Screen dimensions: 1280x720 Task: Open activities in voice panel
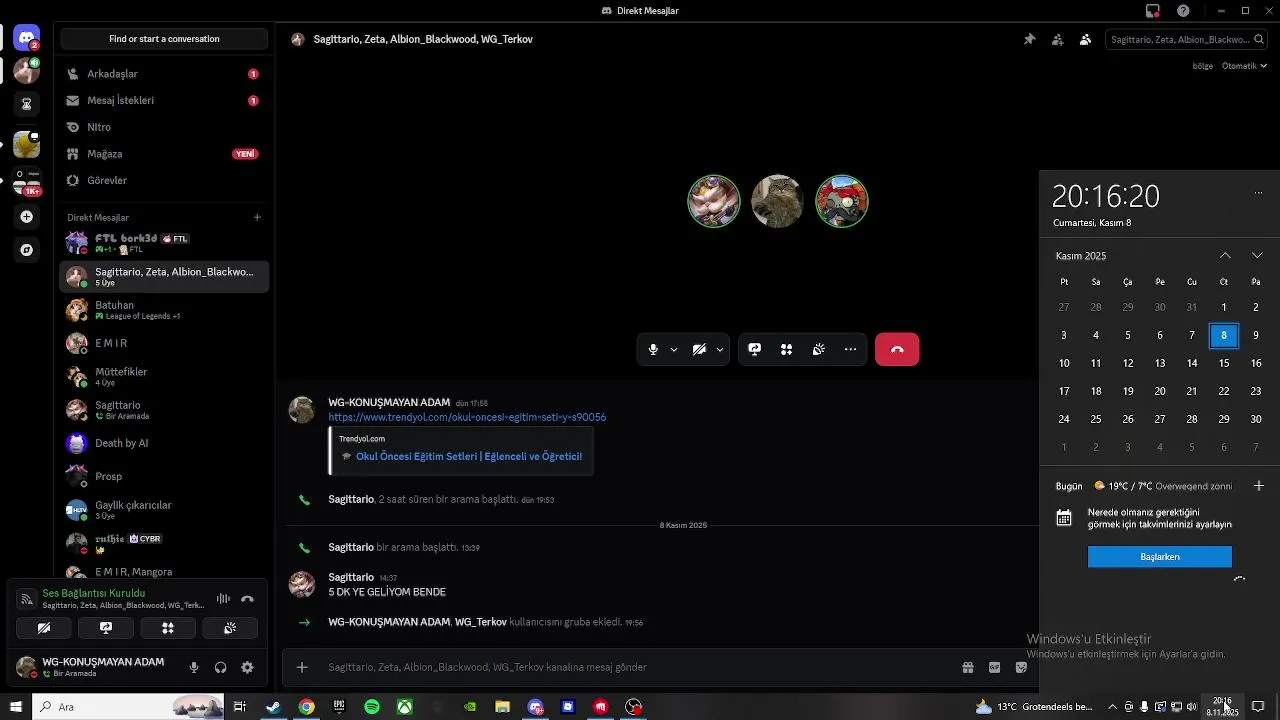pos(168,628)
